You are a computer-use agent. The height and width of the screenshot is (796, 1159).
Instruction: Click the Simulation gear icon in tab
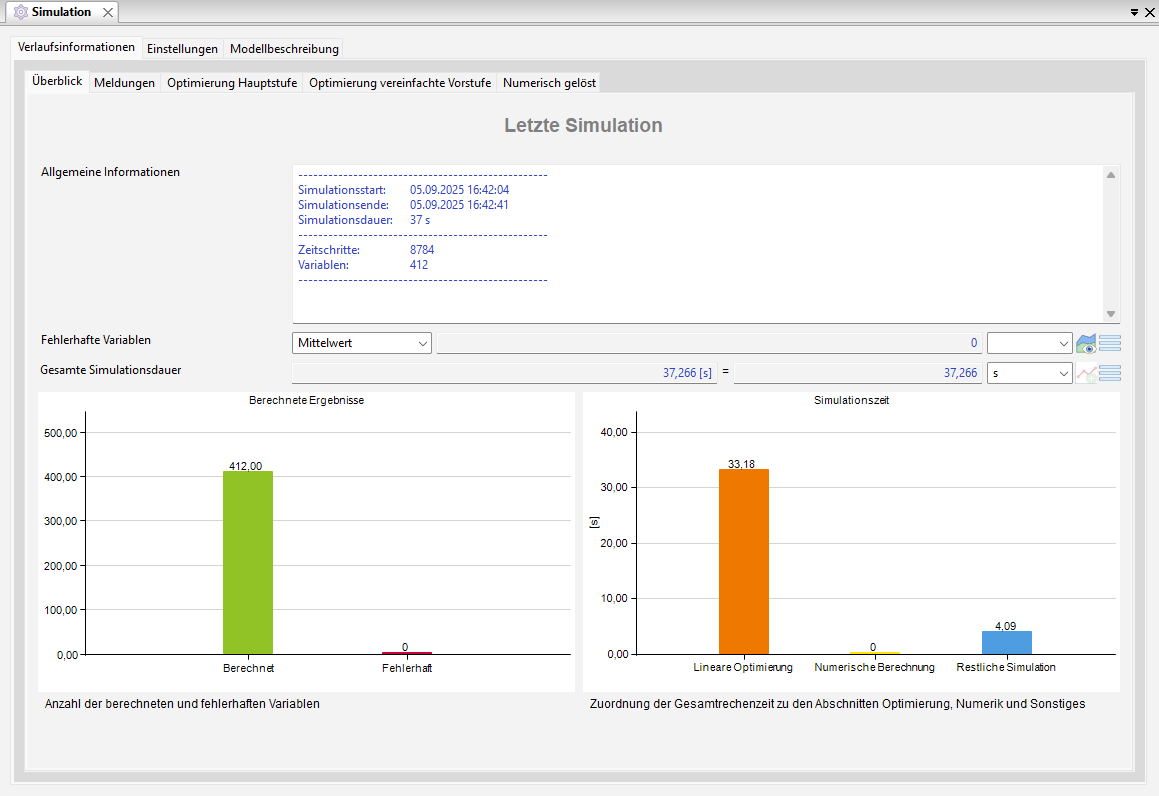20,12
